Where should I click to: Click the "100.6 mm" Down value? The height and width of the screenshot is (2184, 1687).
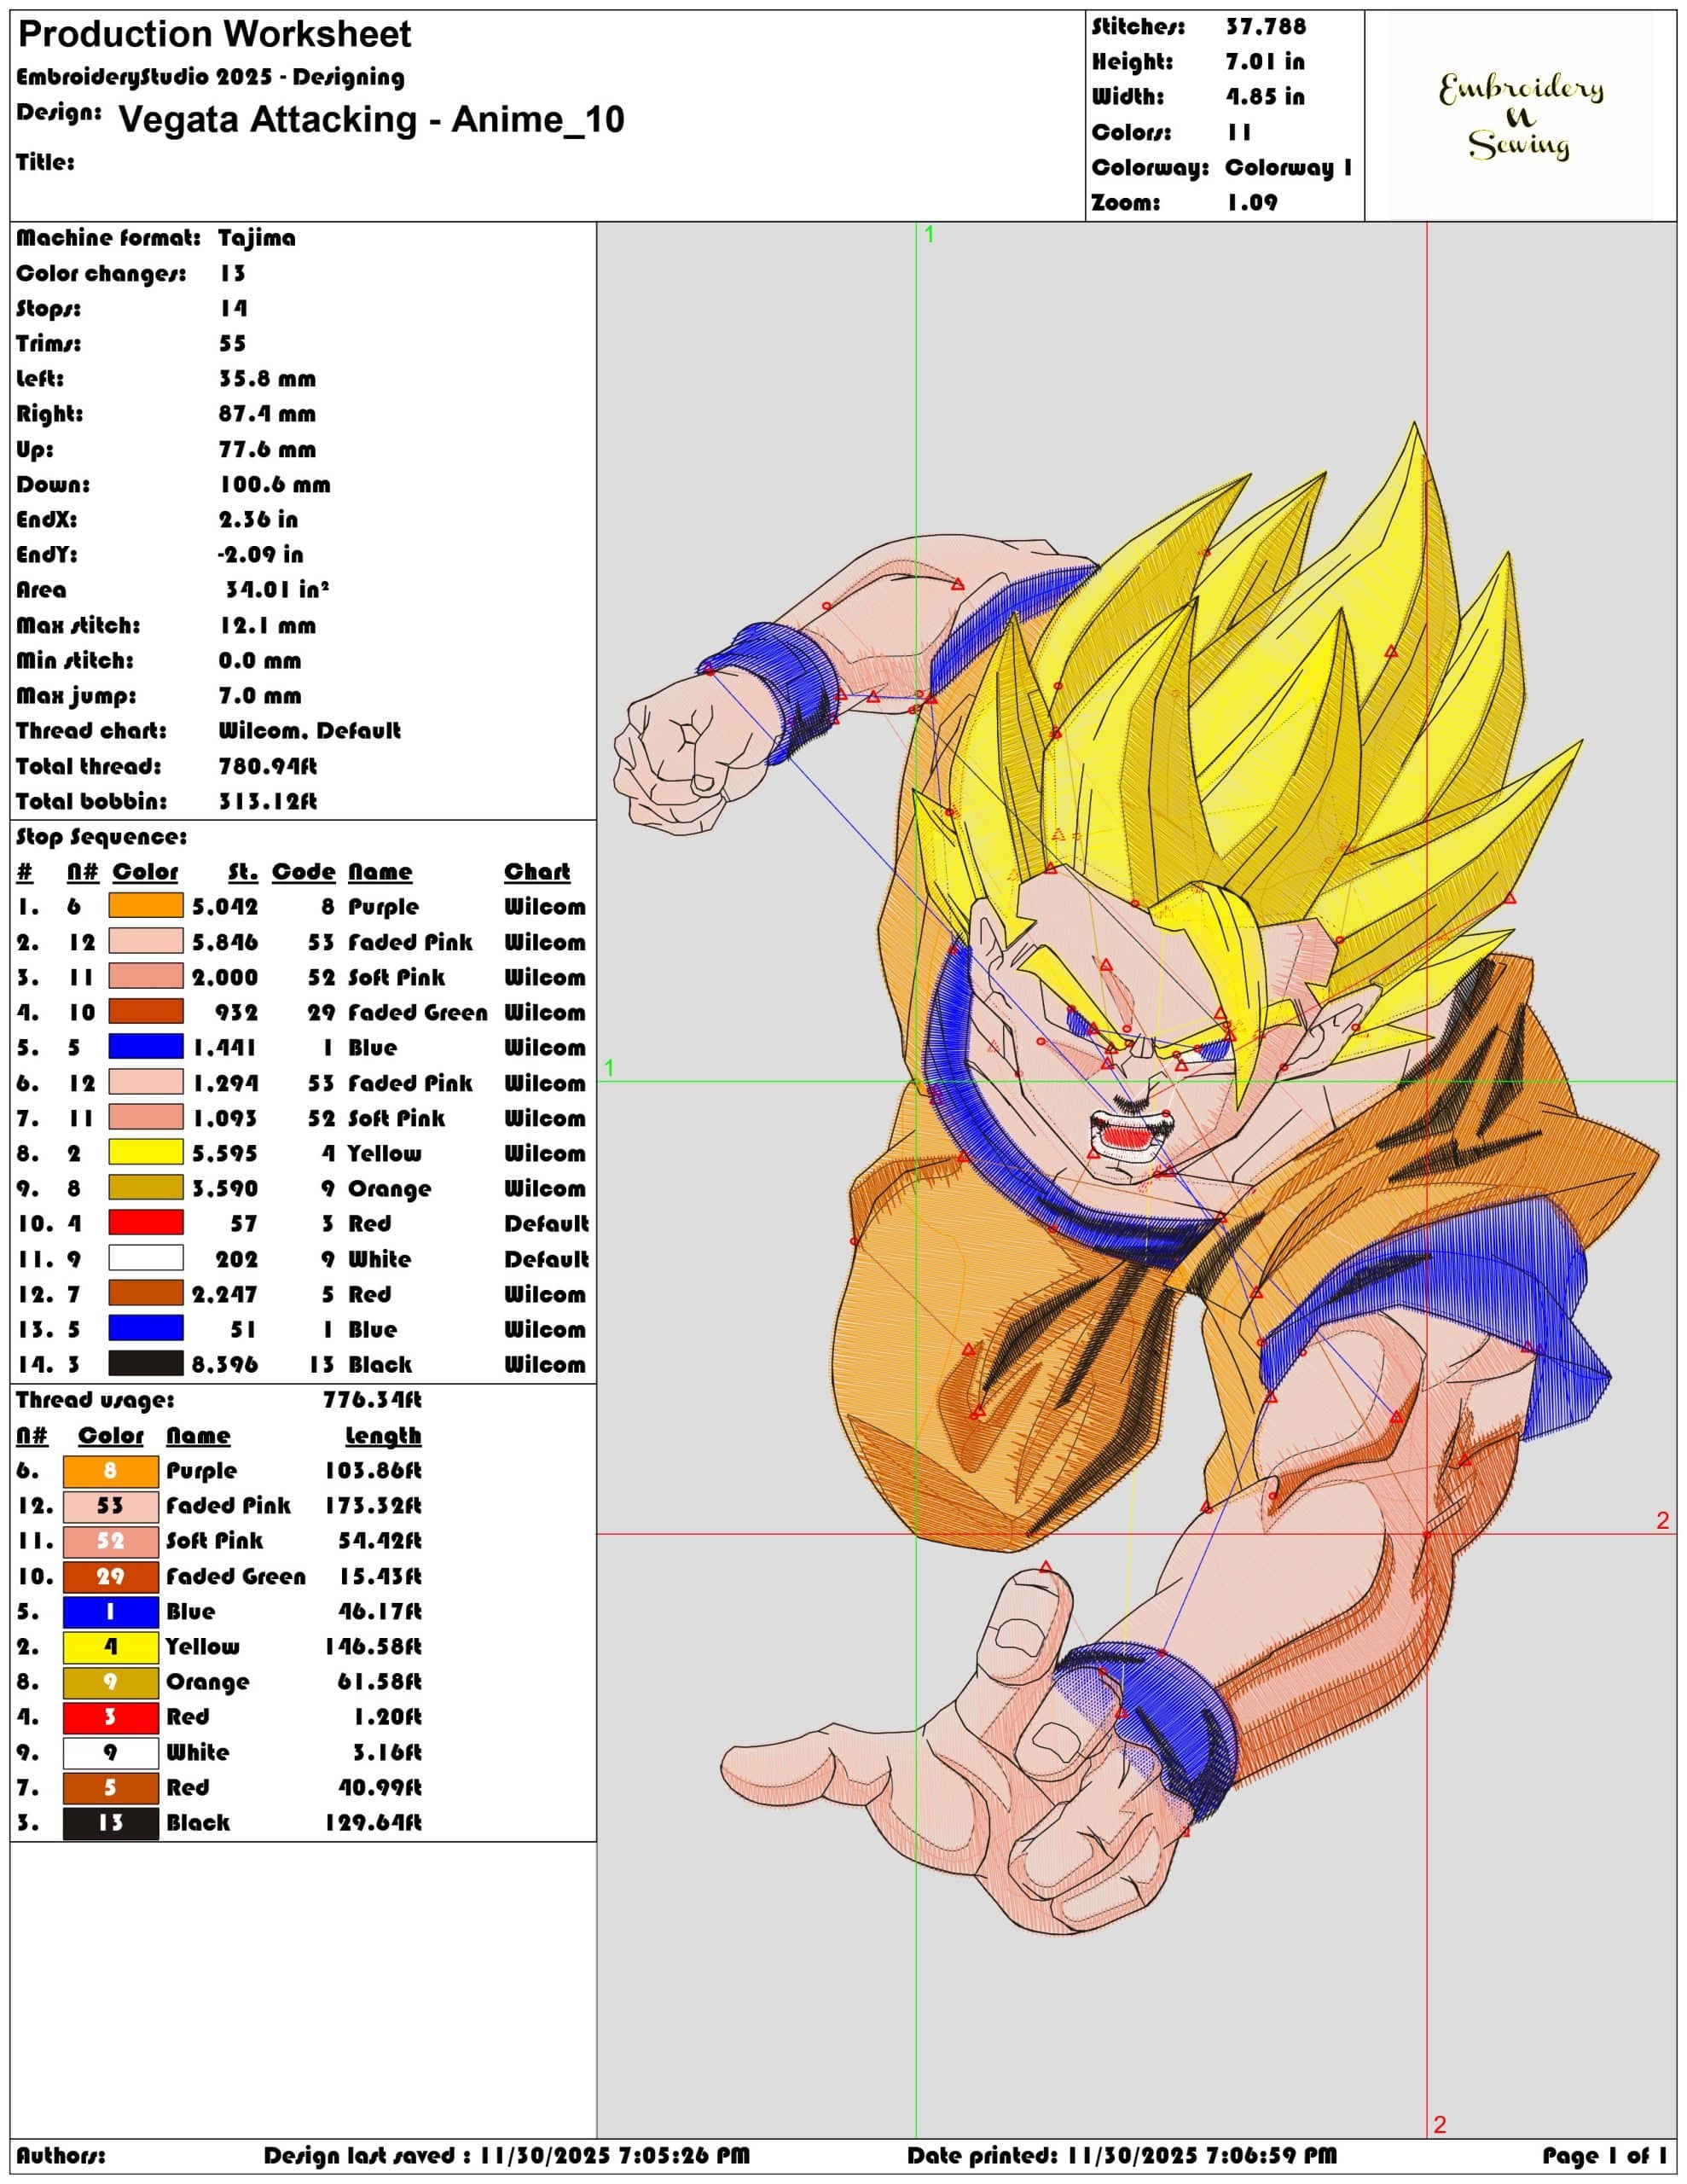[x=275, y=485]
